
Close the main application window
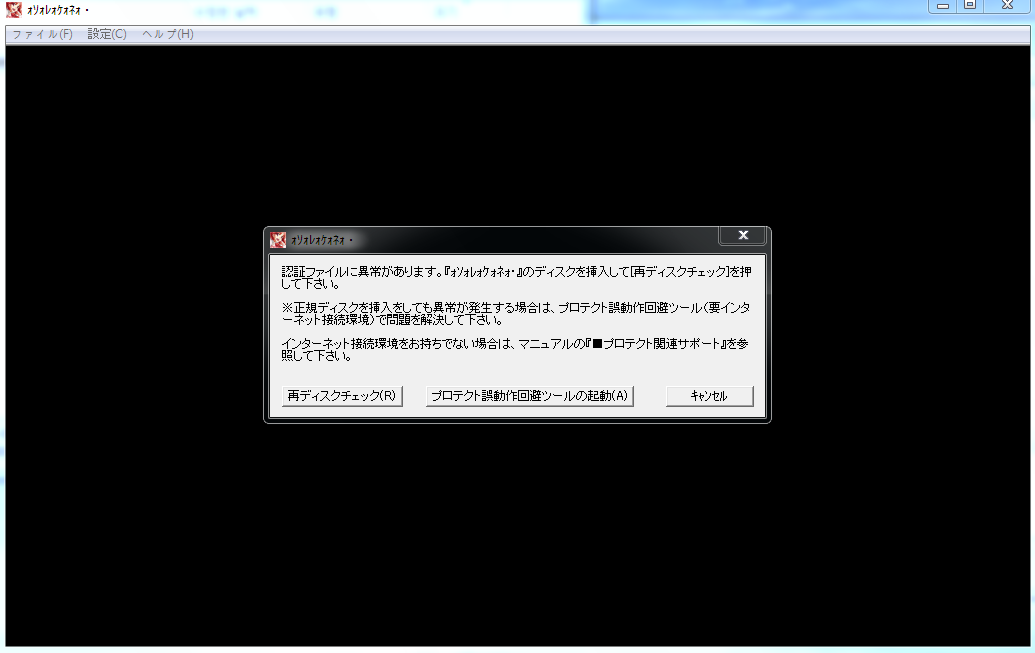coord(1007,6)
